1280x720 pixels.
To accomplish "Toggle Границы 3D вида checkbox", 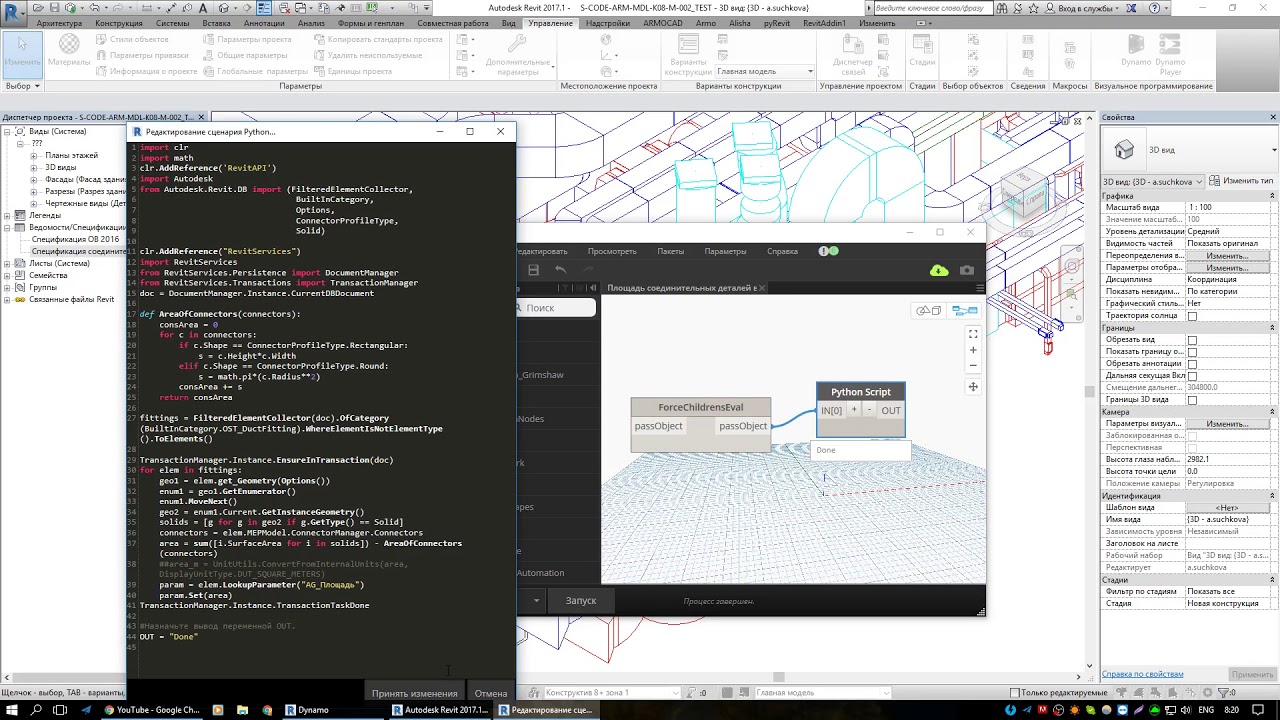I will coord(1192,400).
